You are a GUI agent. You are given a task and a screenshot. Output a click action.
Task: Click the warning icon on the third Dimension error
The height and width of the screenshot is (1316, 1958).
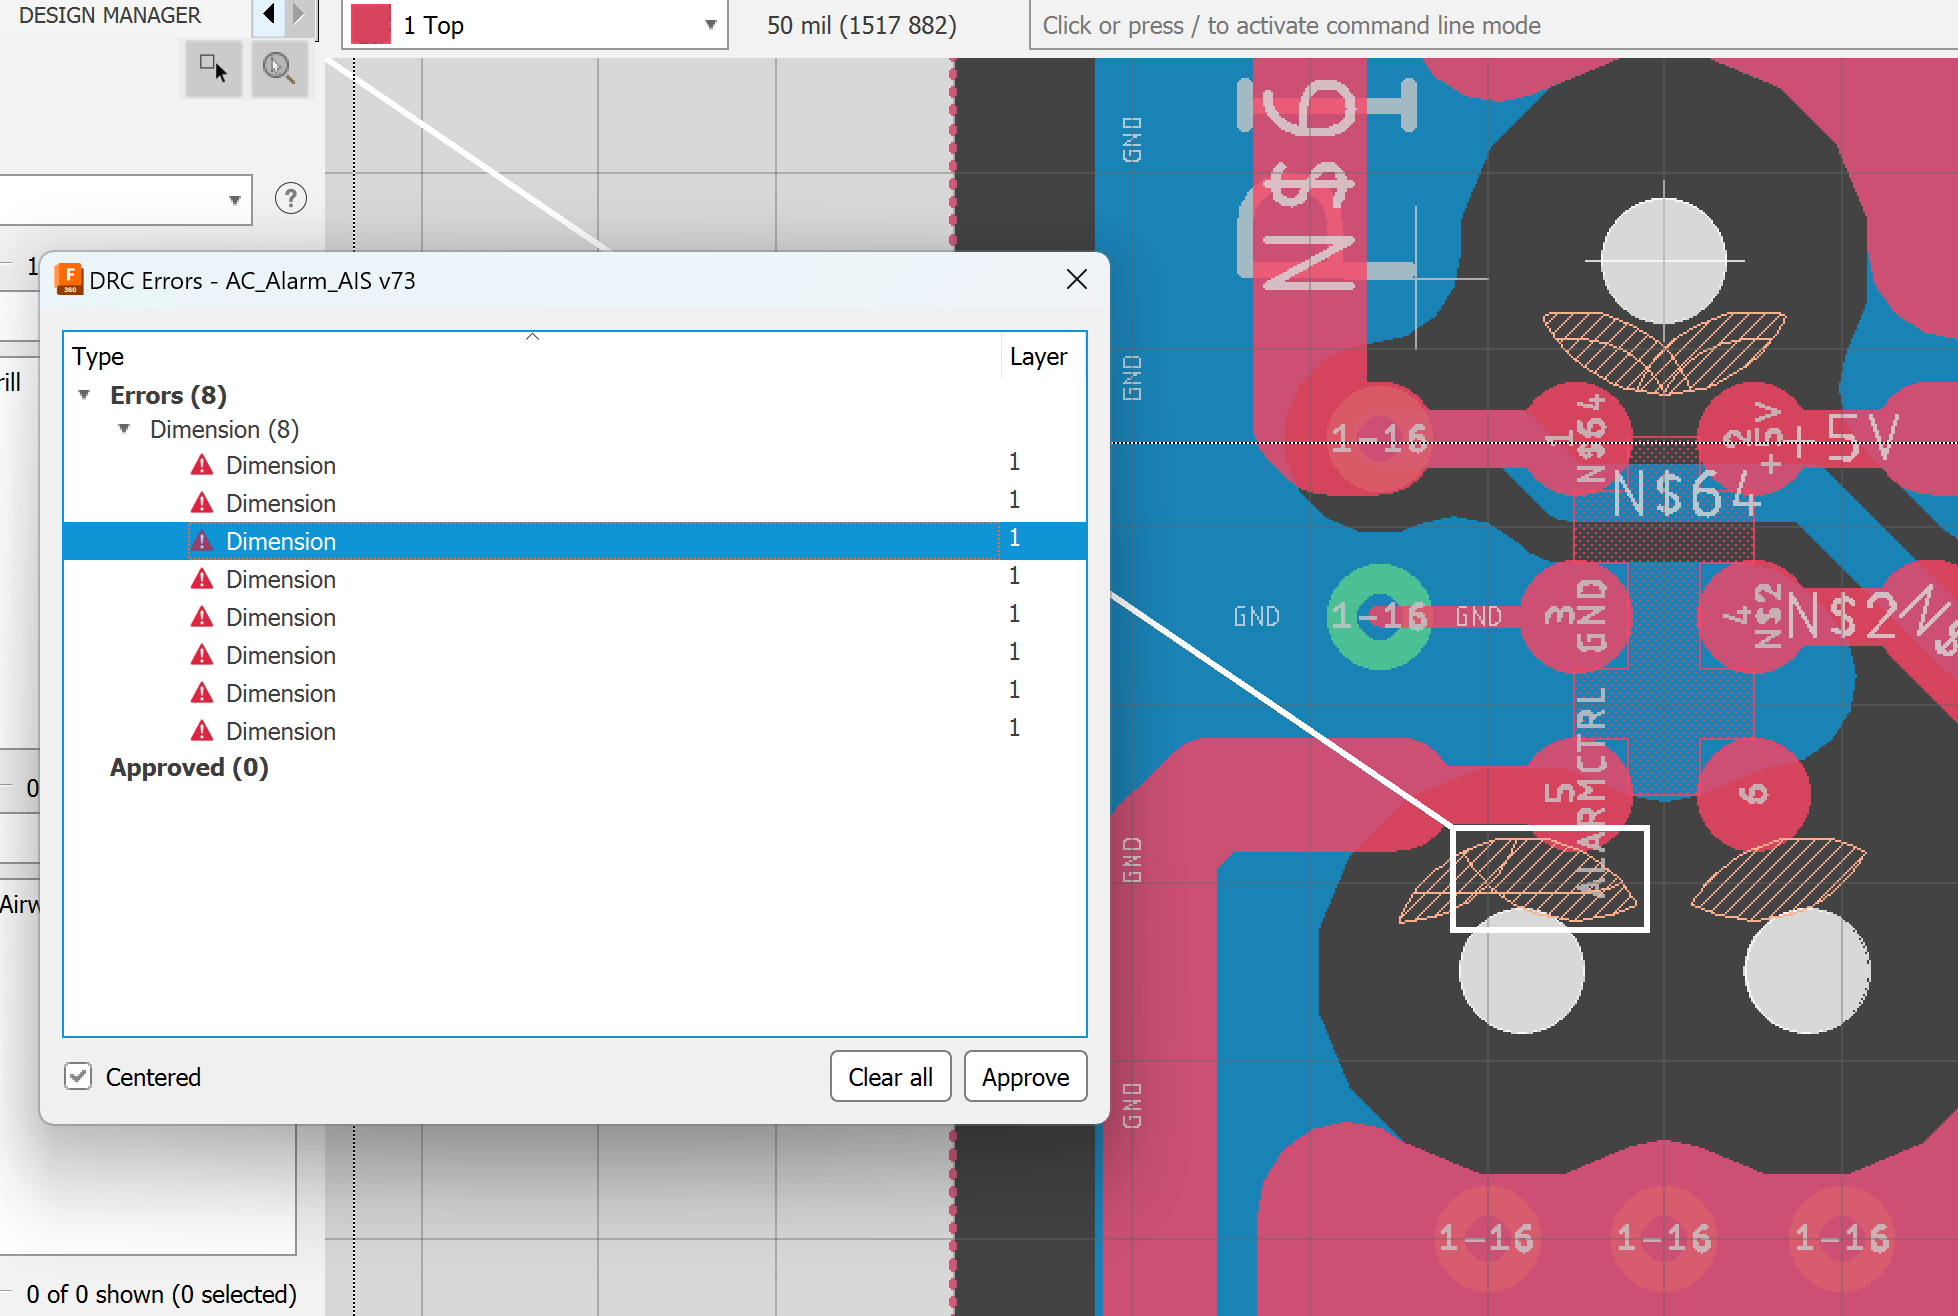[204, 540]
